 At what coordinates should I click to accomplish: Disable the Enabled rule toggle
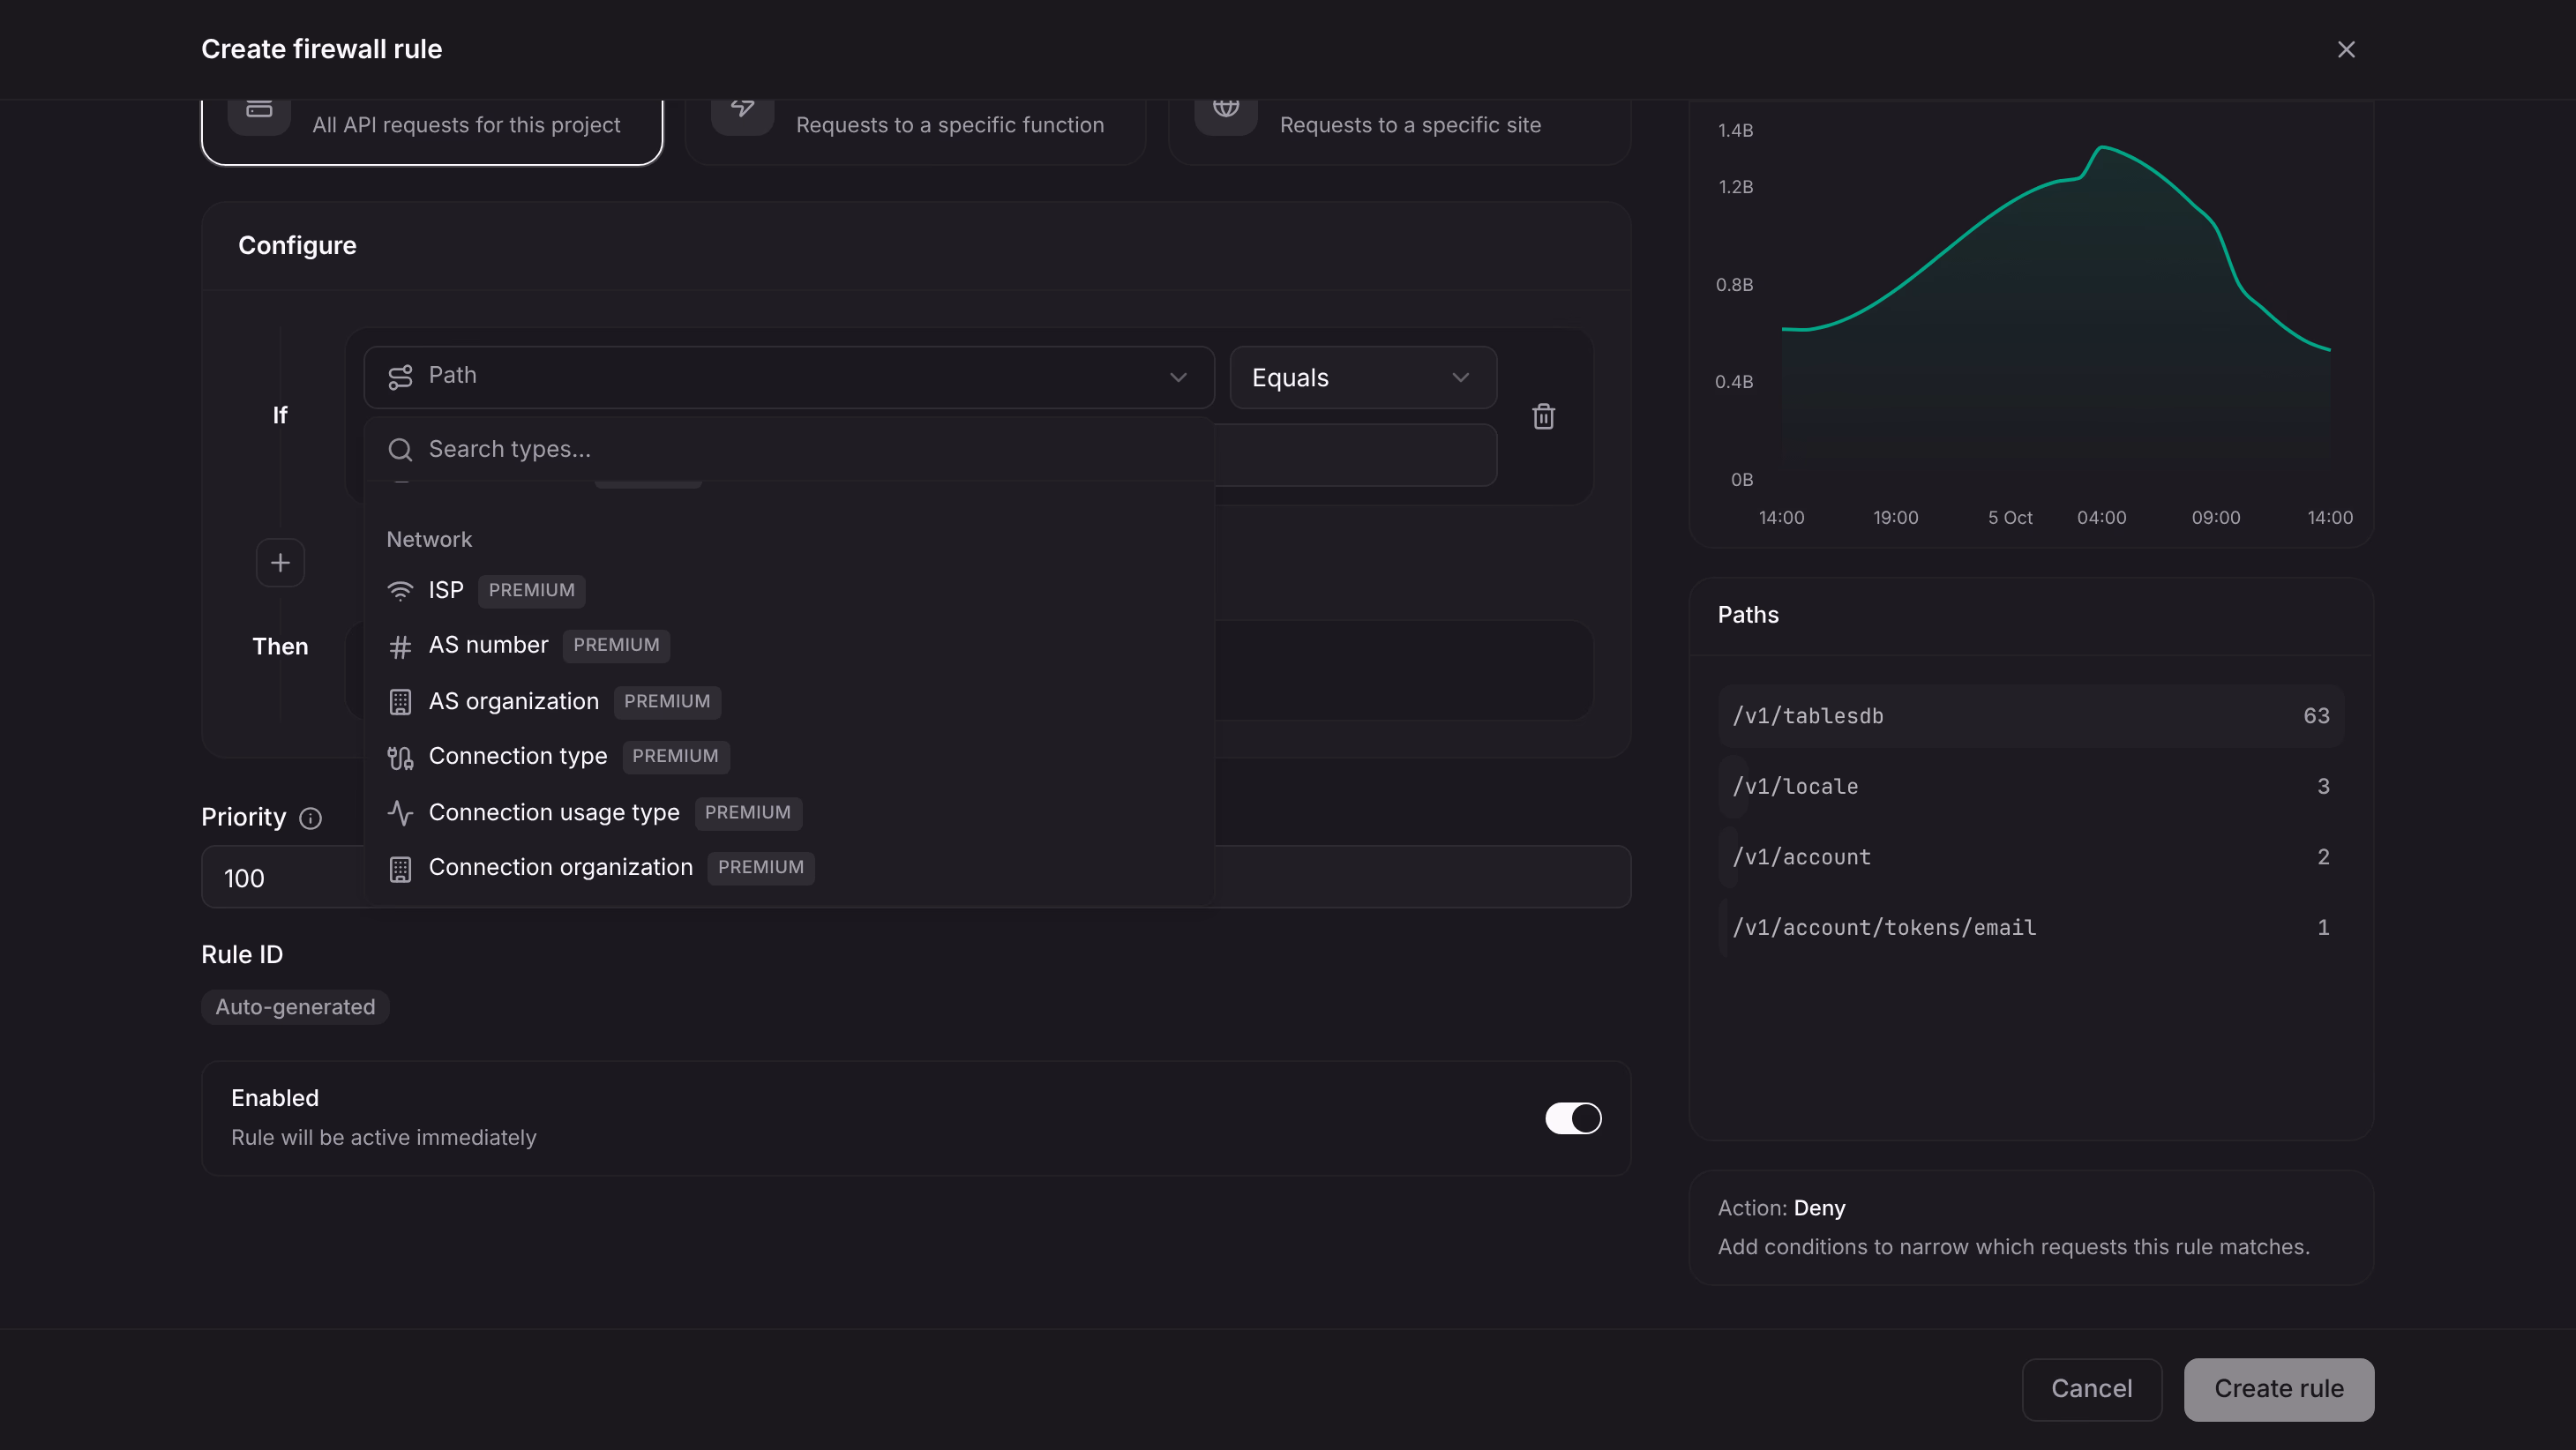pos(1573,1118)
